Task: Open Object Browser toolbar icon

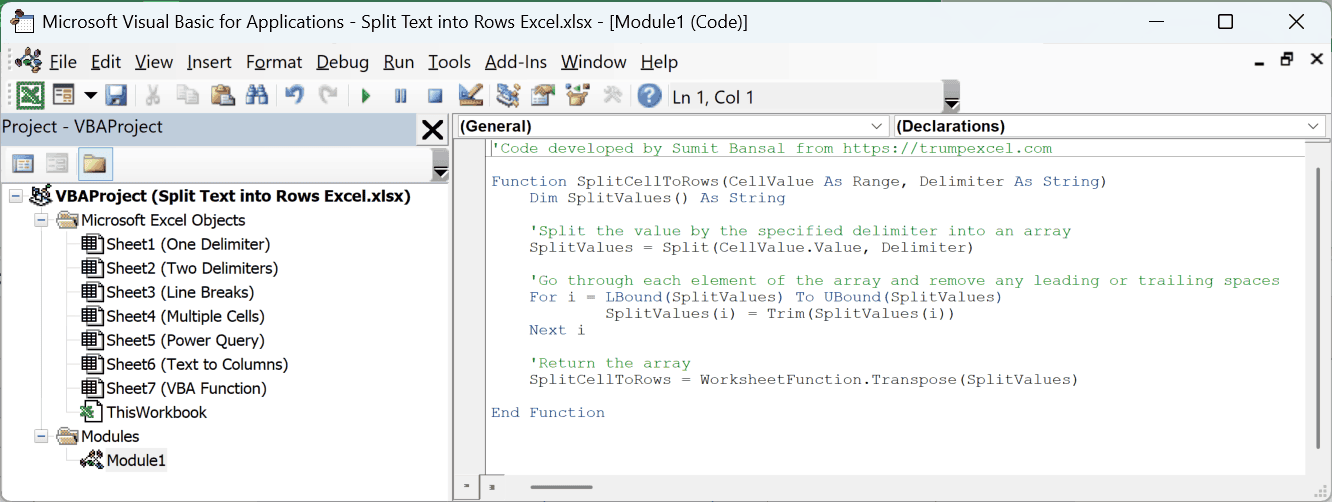Action: click(578, 96)
